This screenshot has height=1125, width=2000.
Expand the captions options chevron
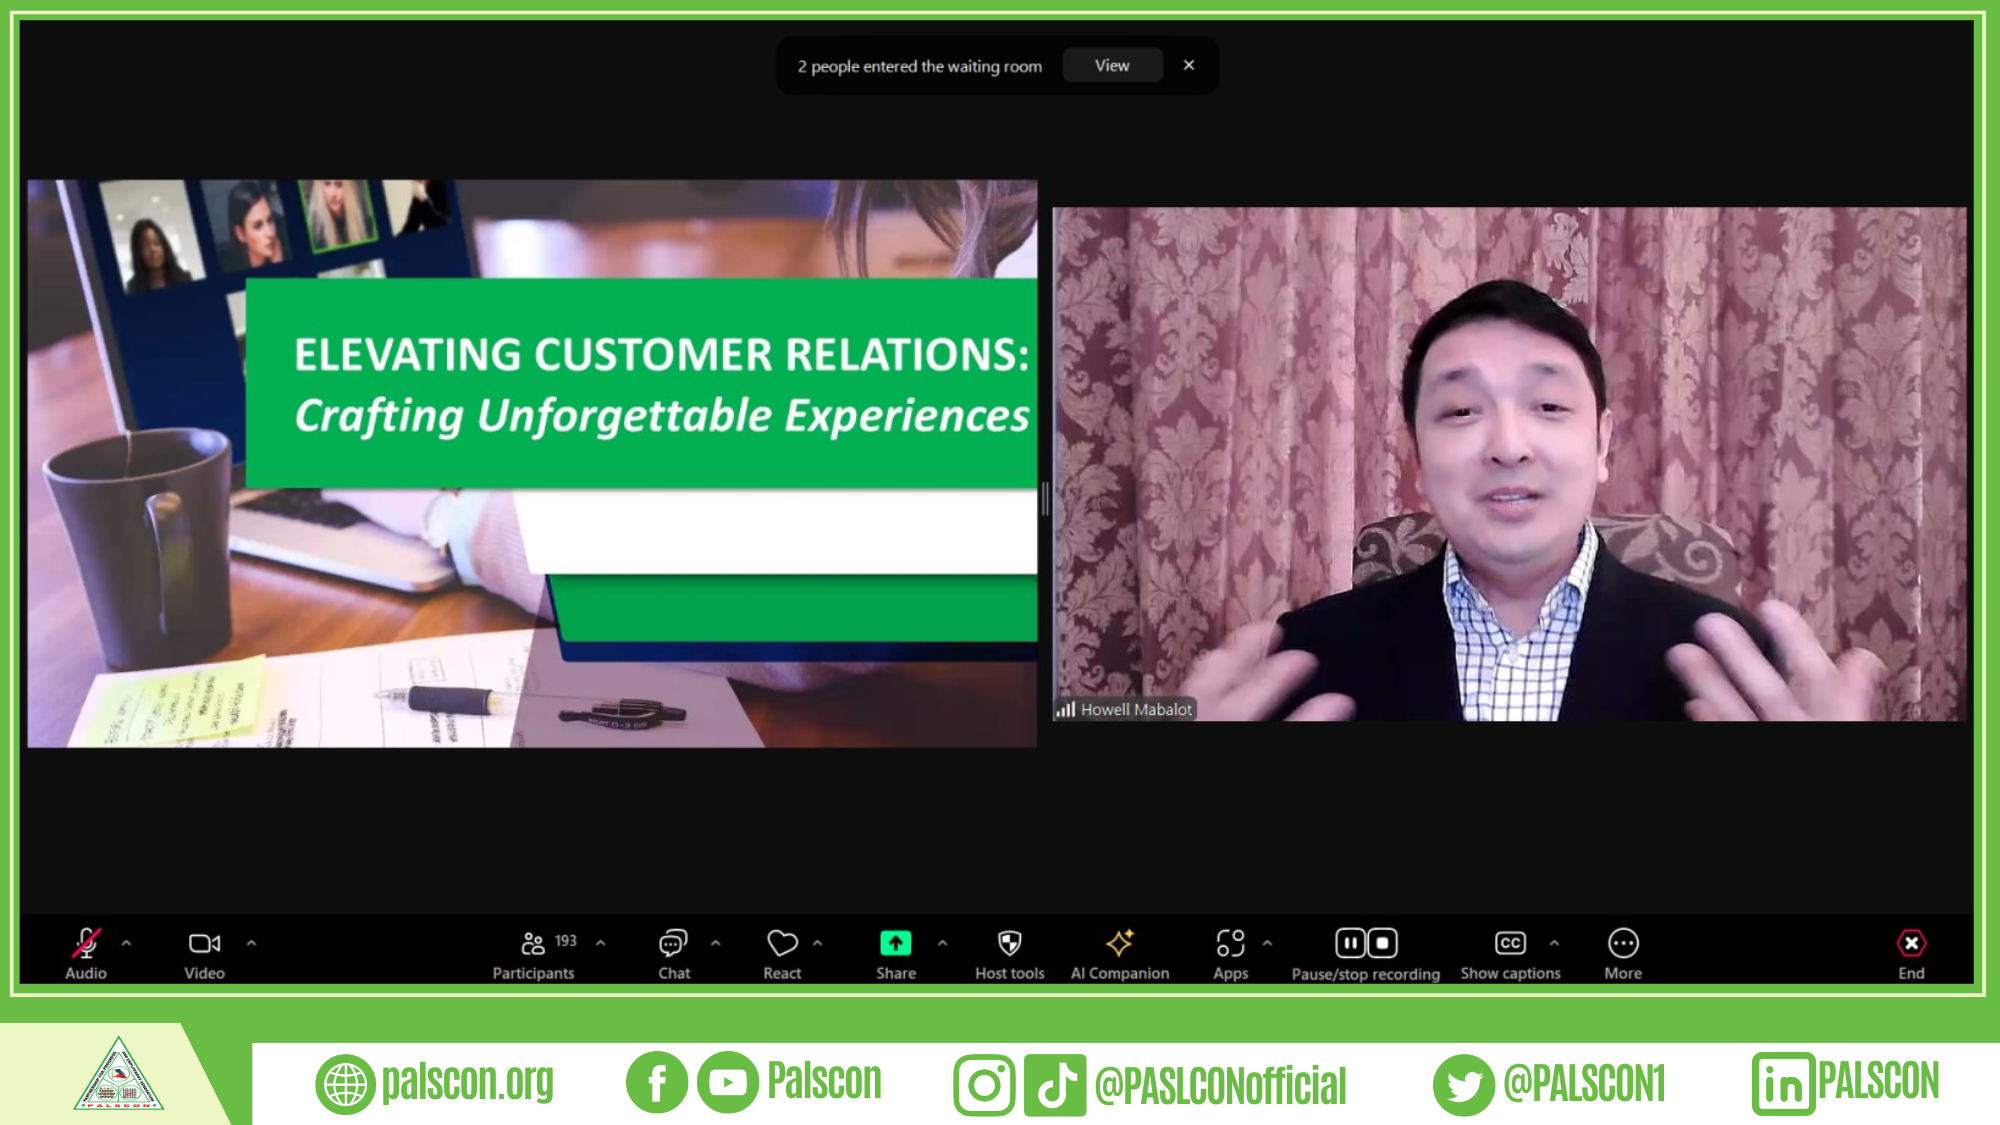pos(1554,943)
